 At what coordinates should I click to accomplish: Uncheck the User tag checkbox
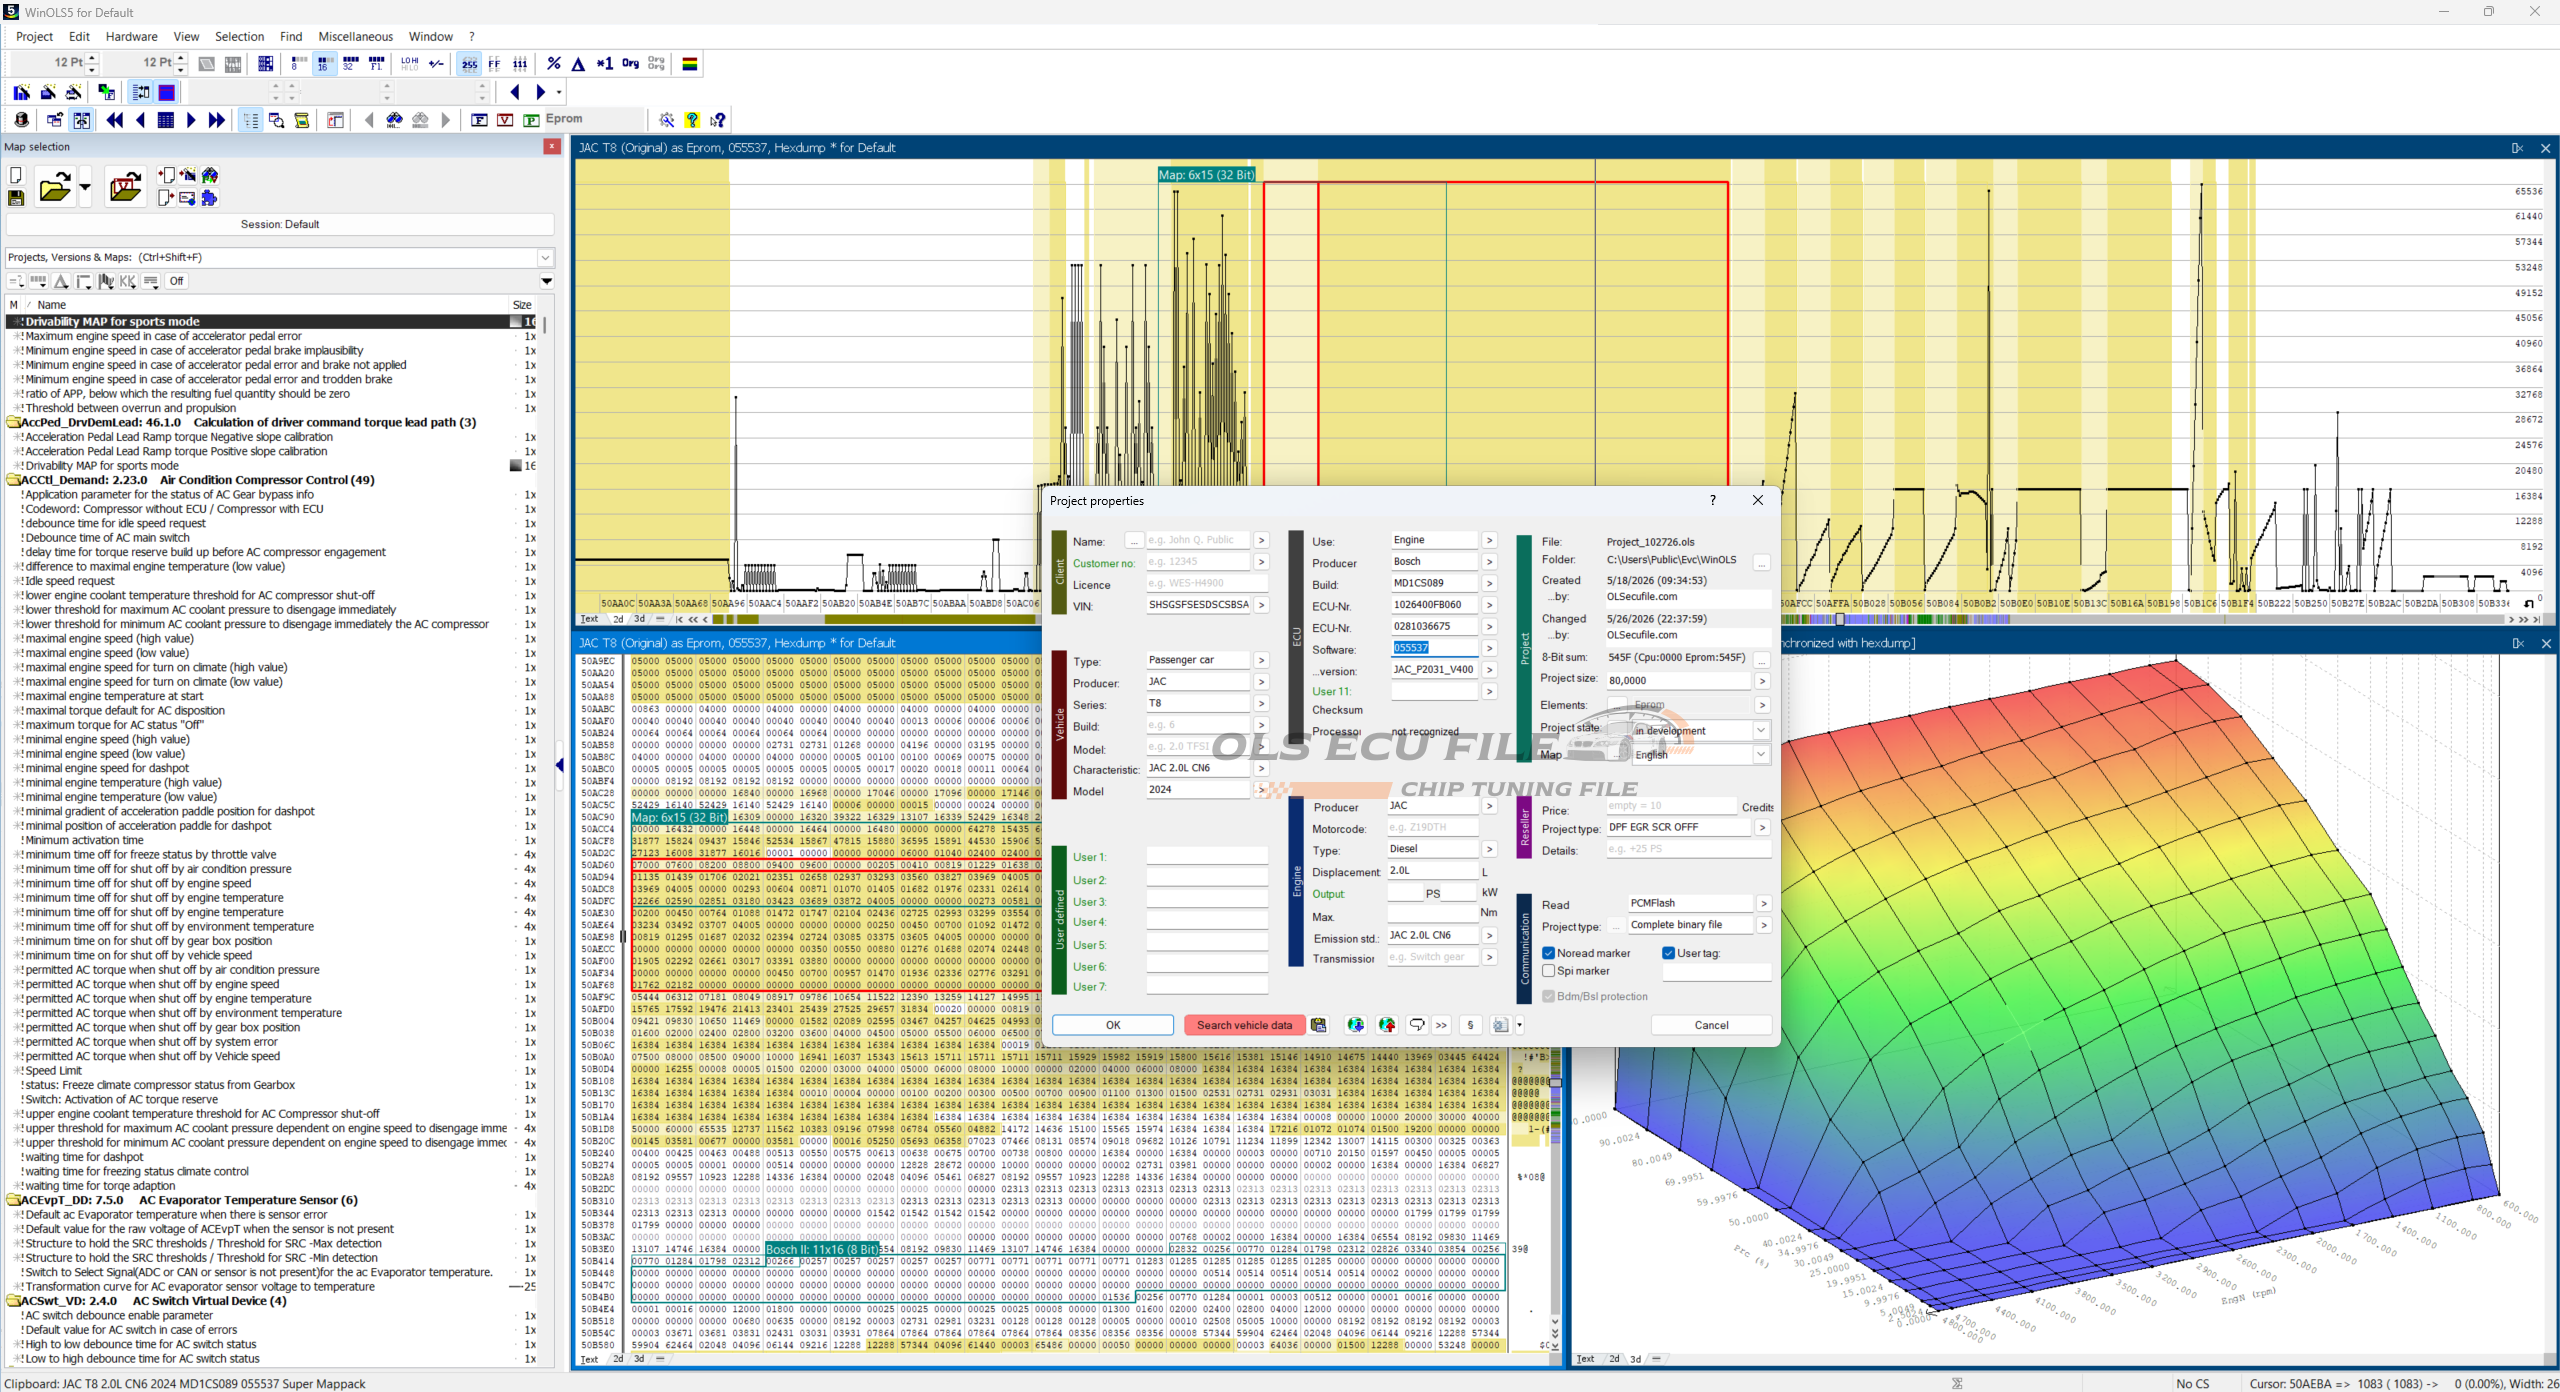(1669, 953)
